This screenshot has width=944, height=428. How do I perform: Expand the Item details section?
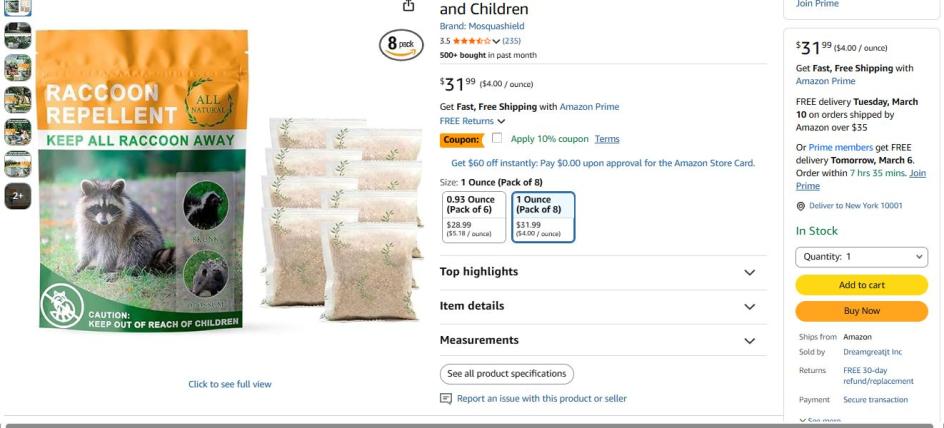[598, 306]
